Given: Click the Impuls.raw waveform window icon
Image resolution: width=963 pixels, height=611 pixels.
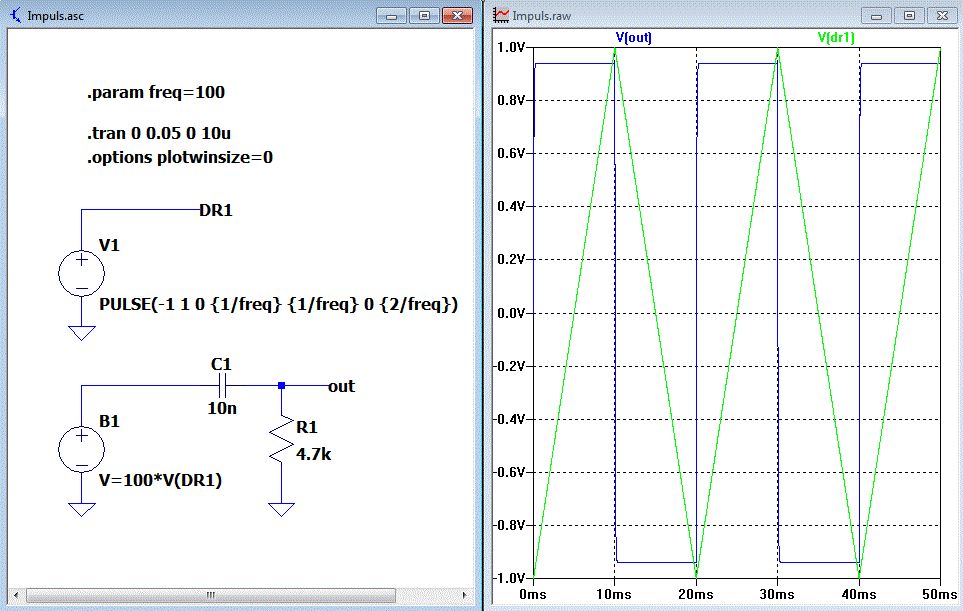Looking at the screenshot, I should [501, 16].
